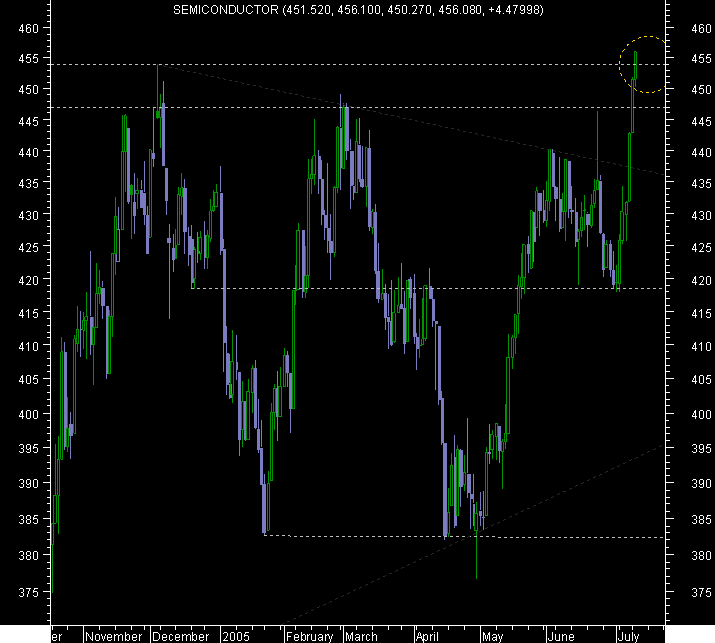The width and height of the screenshot is (715, 643).
Task: Select the November label on the time axis
Action: pyautogui.click(x=114, y=636)
